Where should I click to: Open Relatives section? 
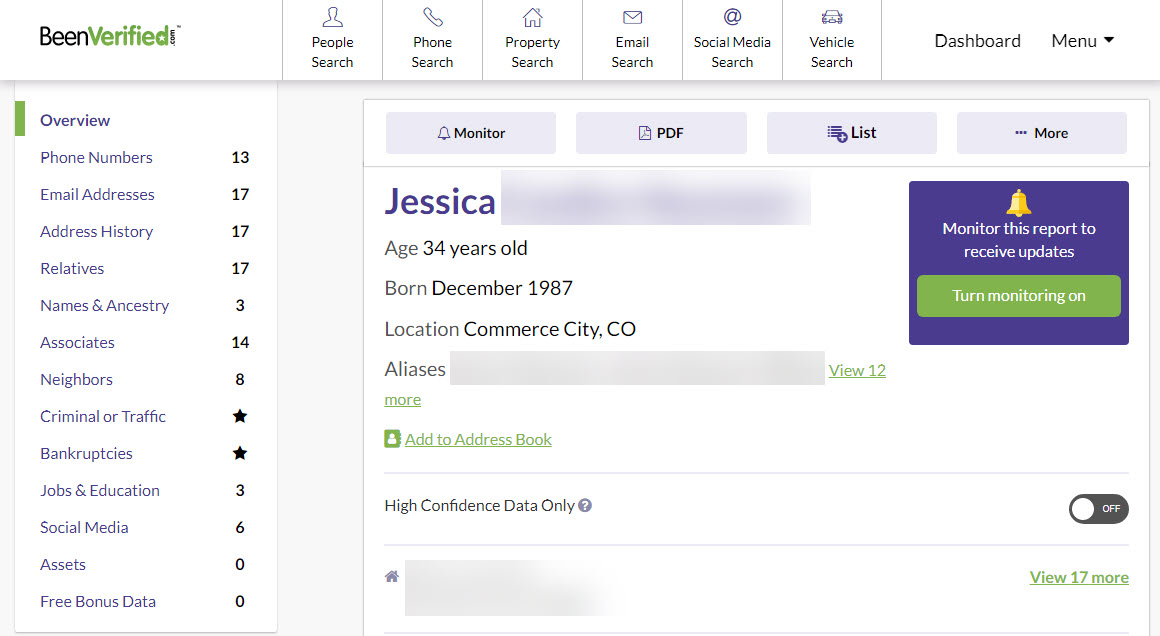click(x=72, y=268)
